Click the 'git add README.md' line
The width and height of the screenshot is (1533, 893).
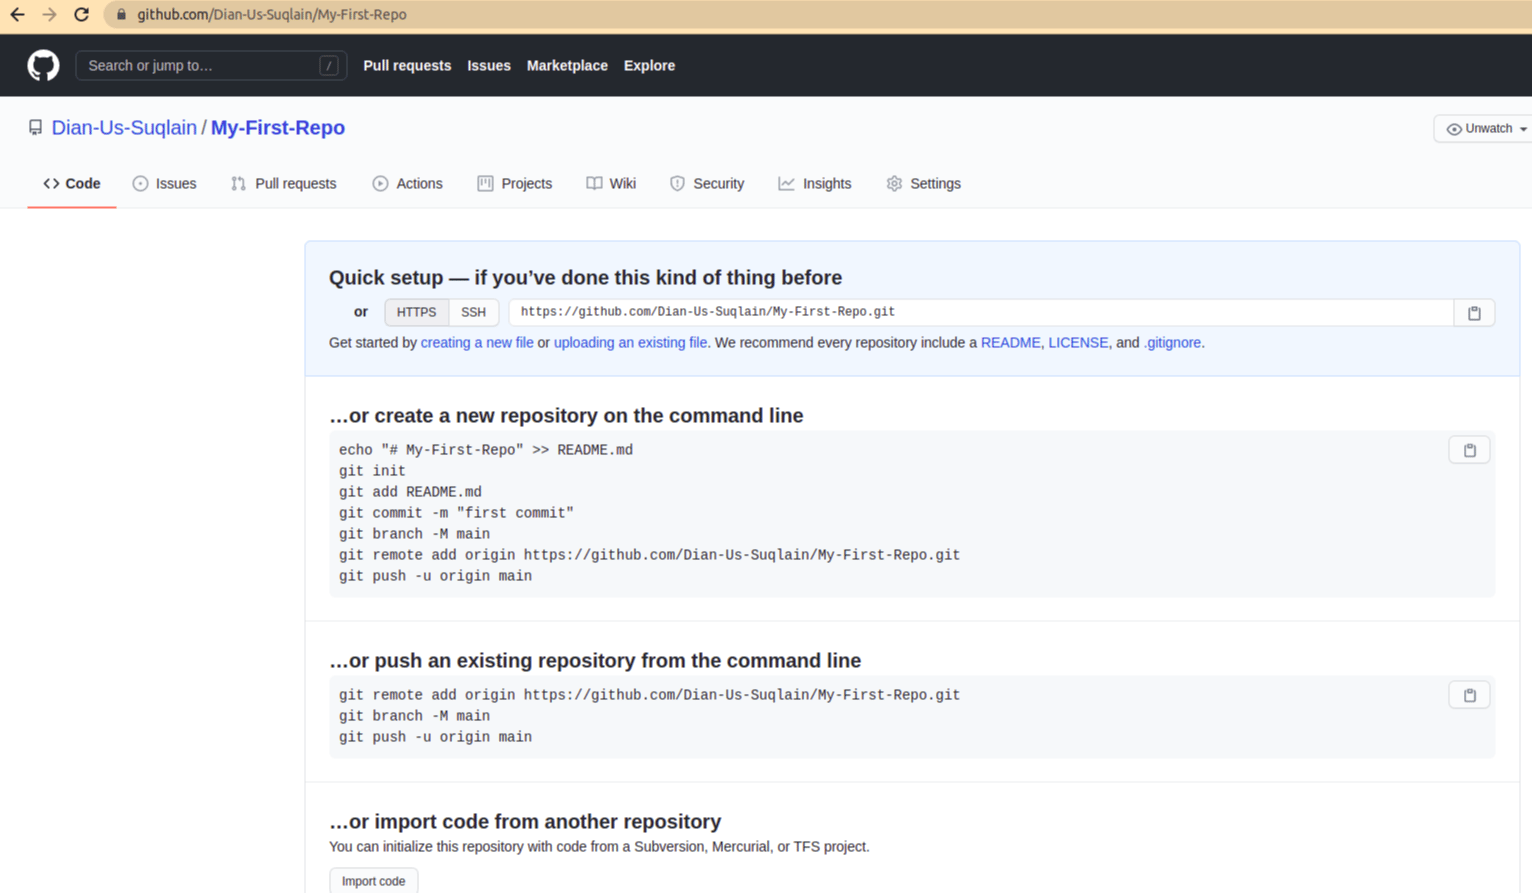(410, 492)
